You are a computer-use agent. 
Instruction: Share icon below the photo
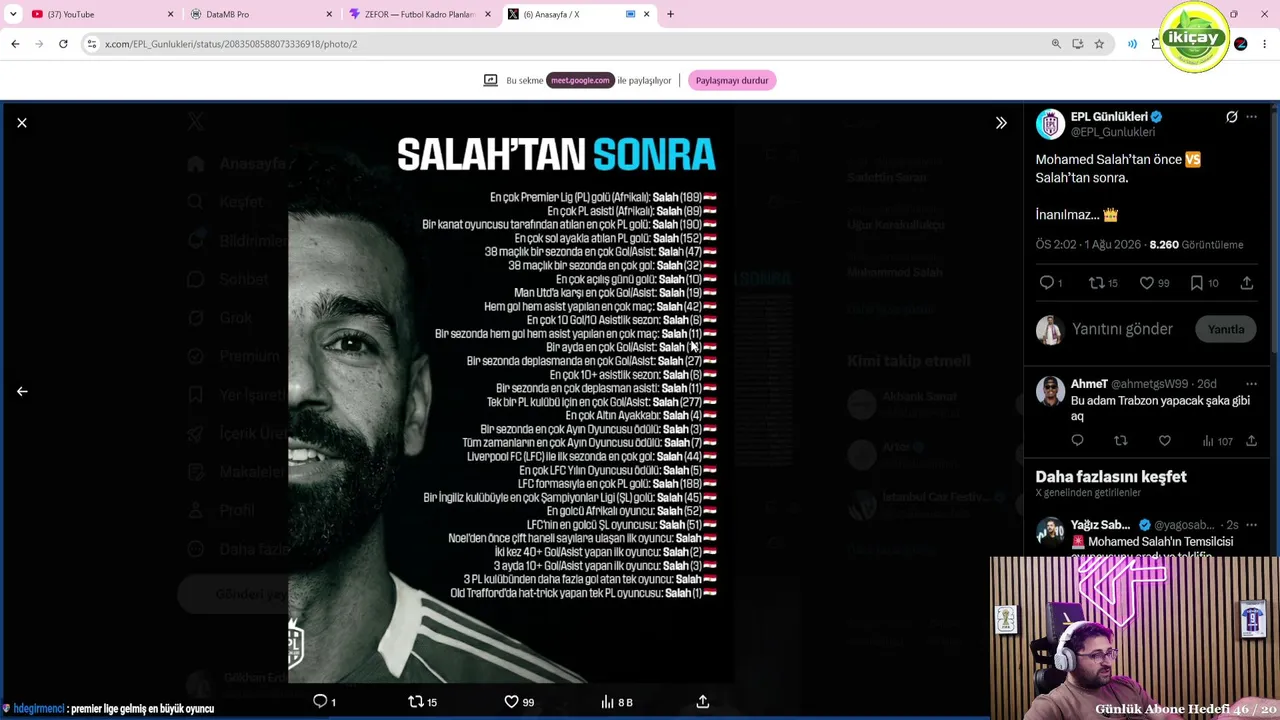(703, 702)
